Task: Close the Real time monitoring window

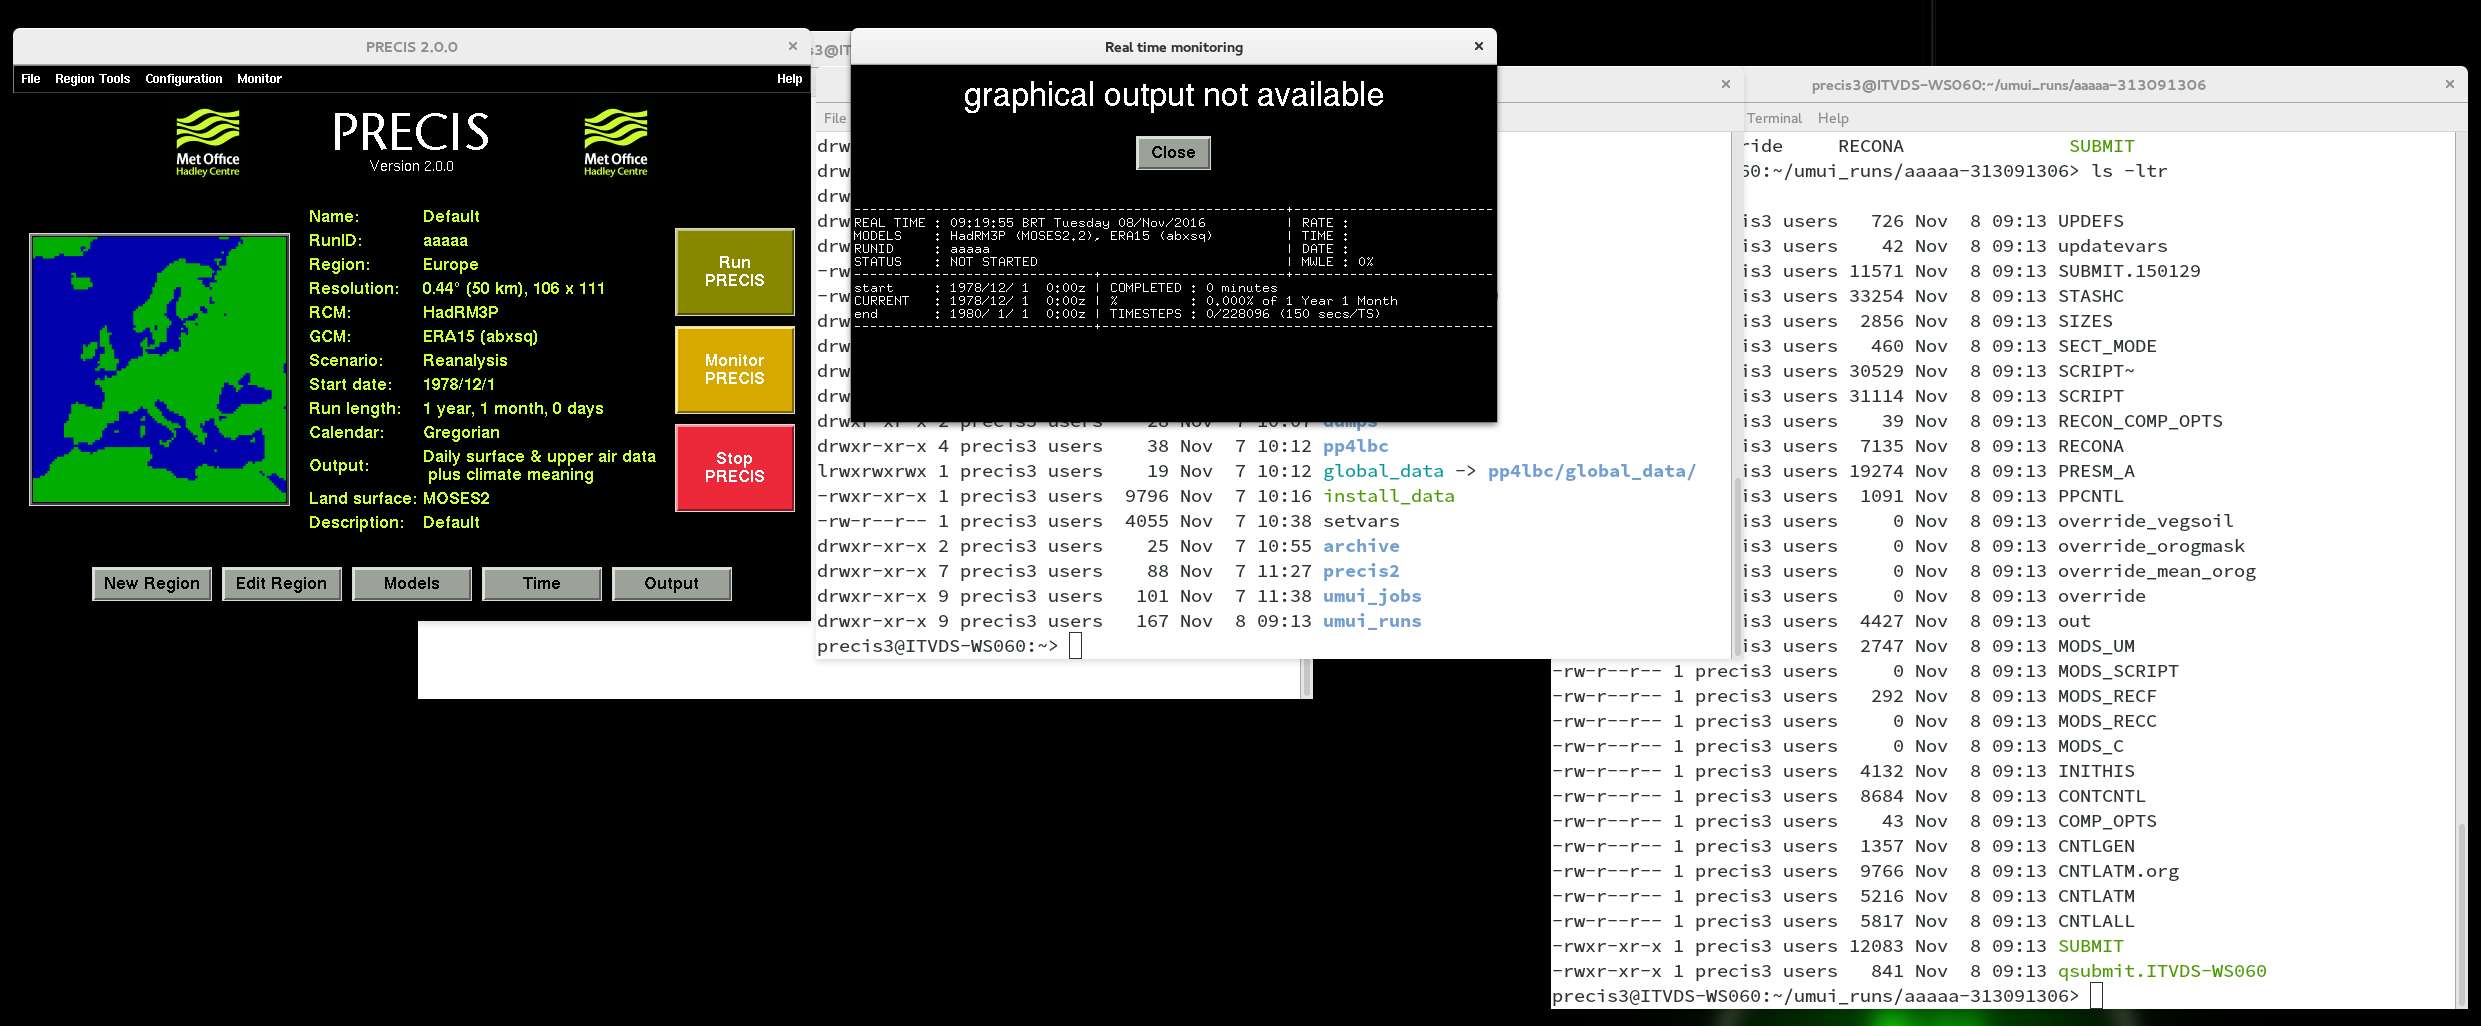Action: (x=1479, y=46)
